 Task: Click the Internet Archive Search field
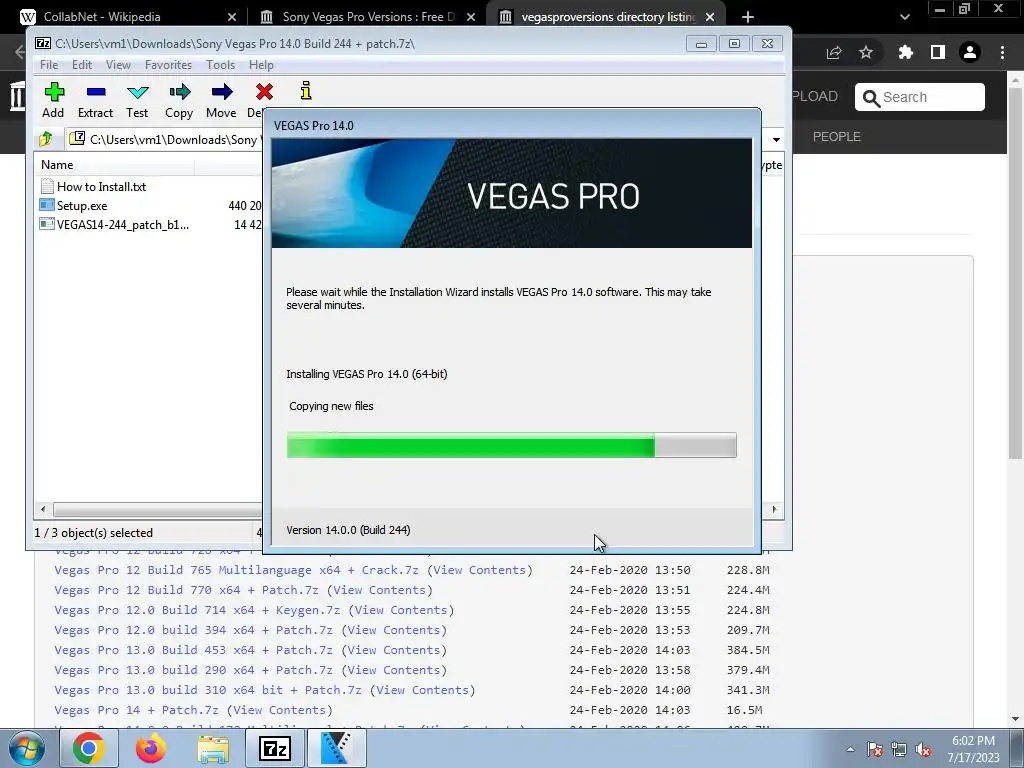coord(920,97)
